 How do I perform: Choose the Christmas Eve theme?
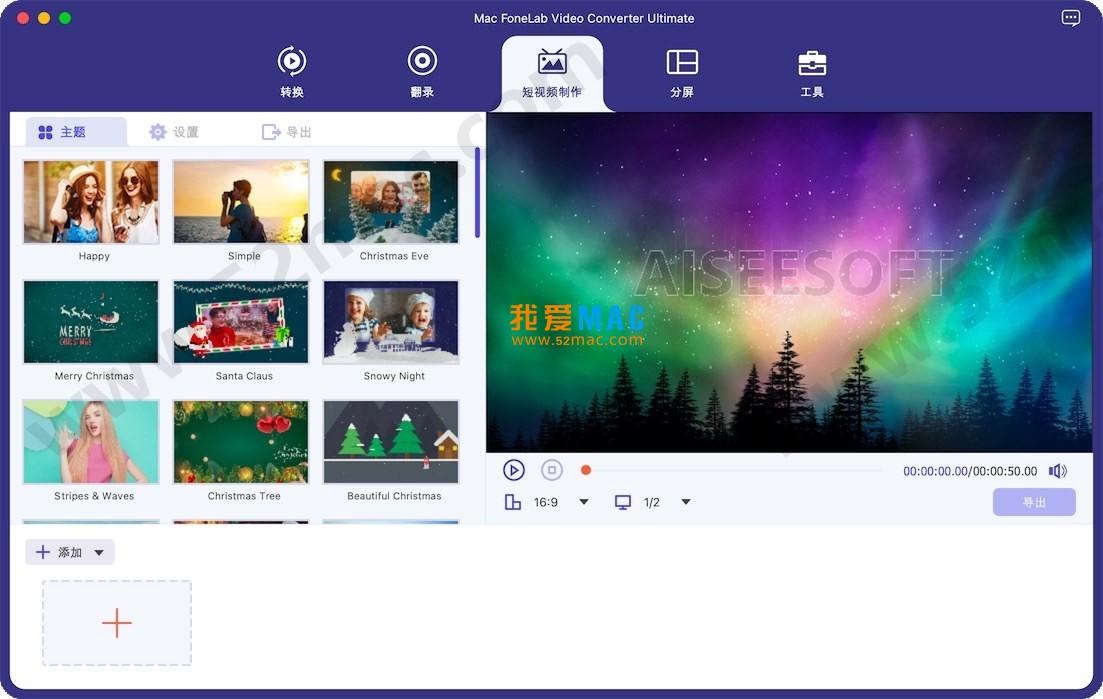coord(390,202)
